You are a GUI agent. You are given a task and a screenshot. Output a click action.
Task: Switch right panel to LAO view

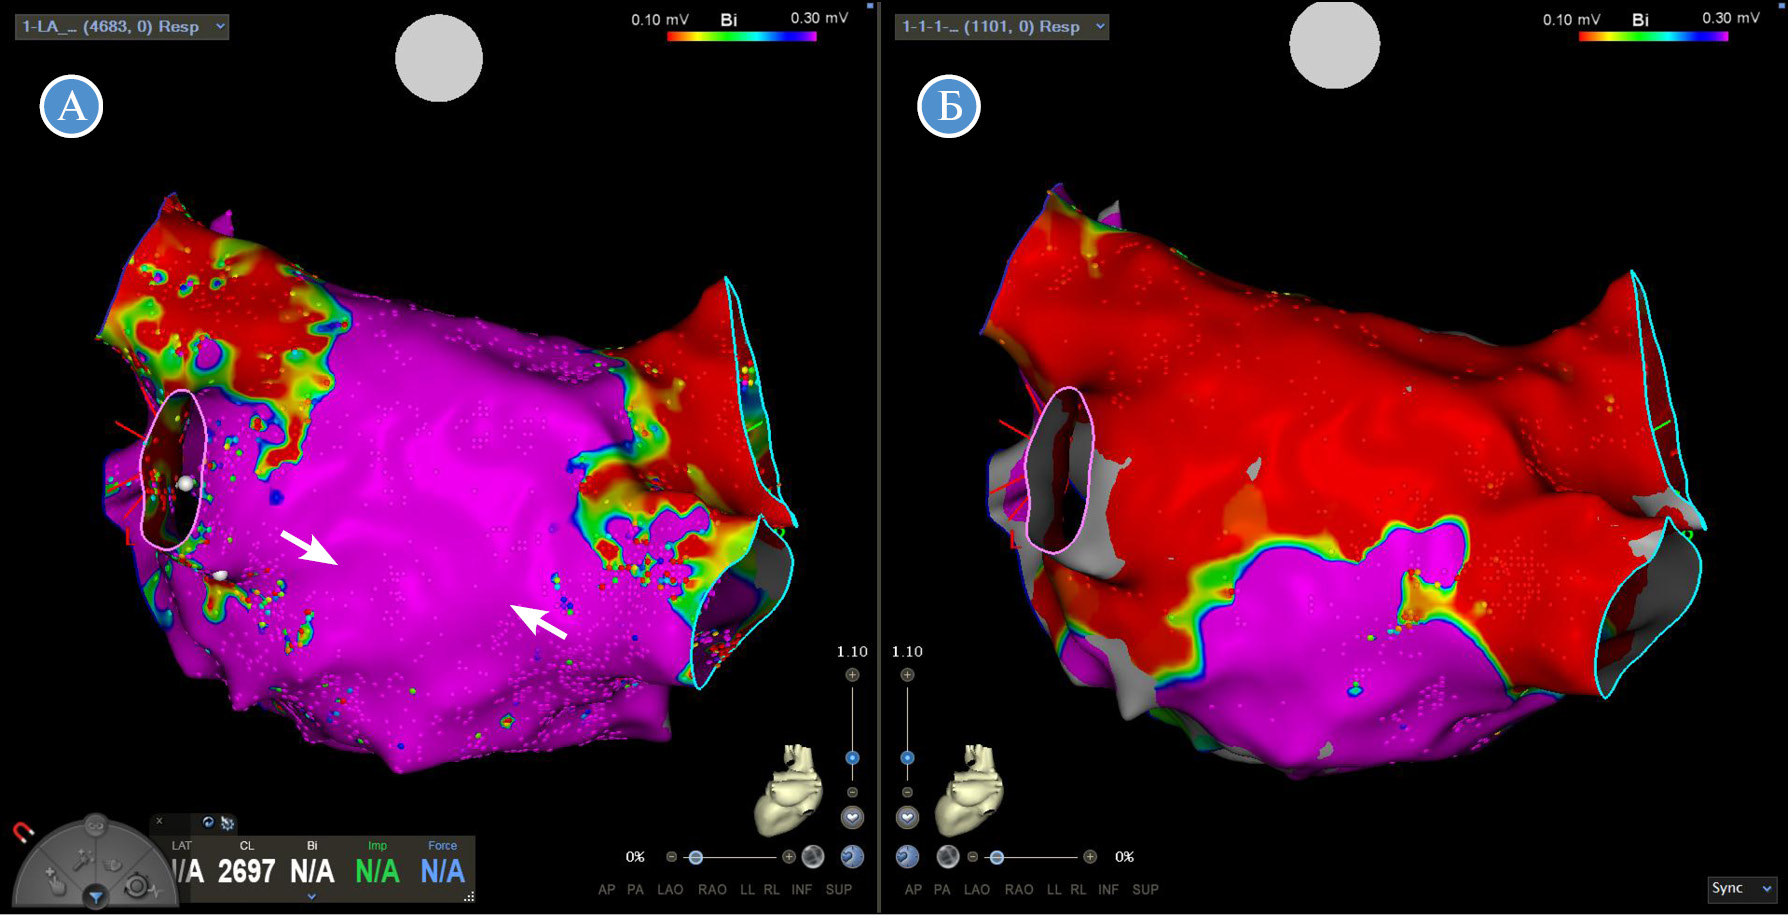976,889
